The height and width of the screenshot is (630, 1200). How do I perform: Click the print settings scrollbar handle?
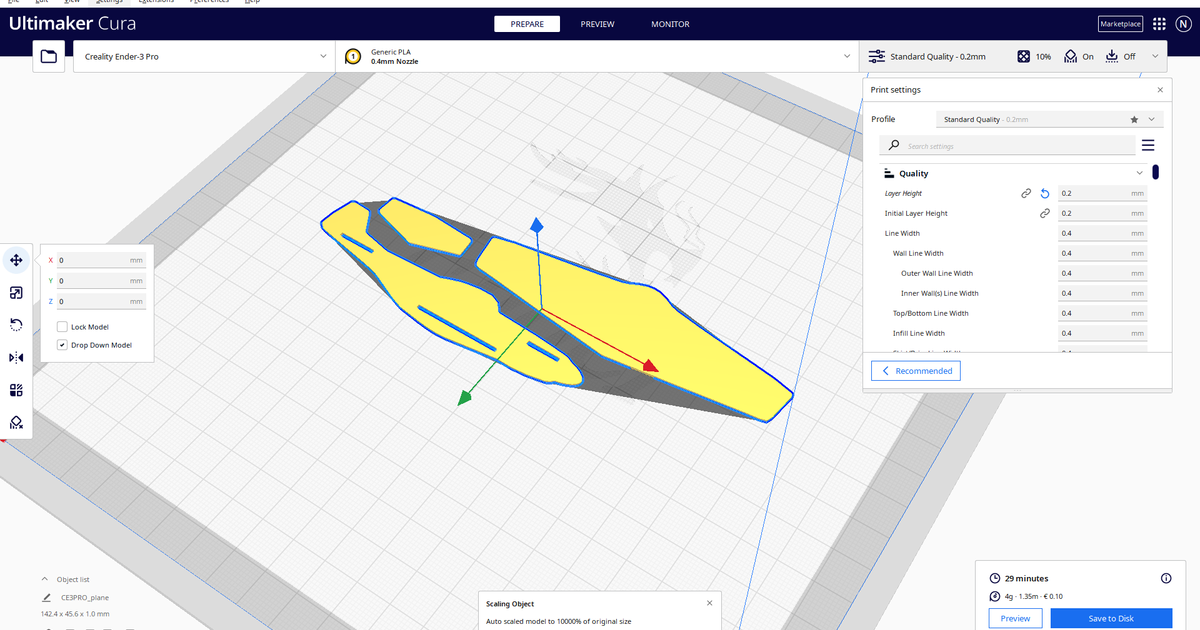tap(1156, 172)
